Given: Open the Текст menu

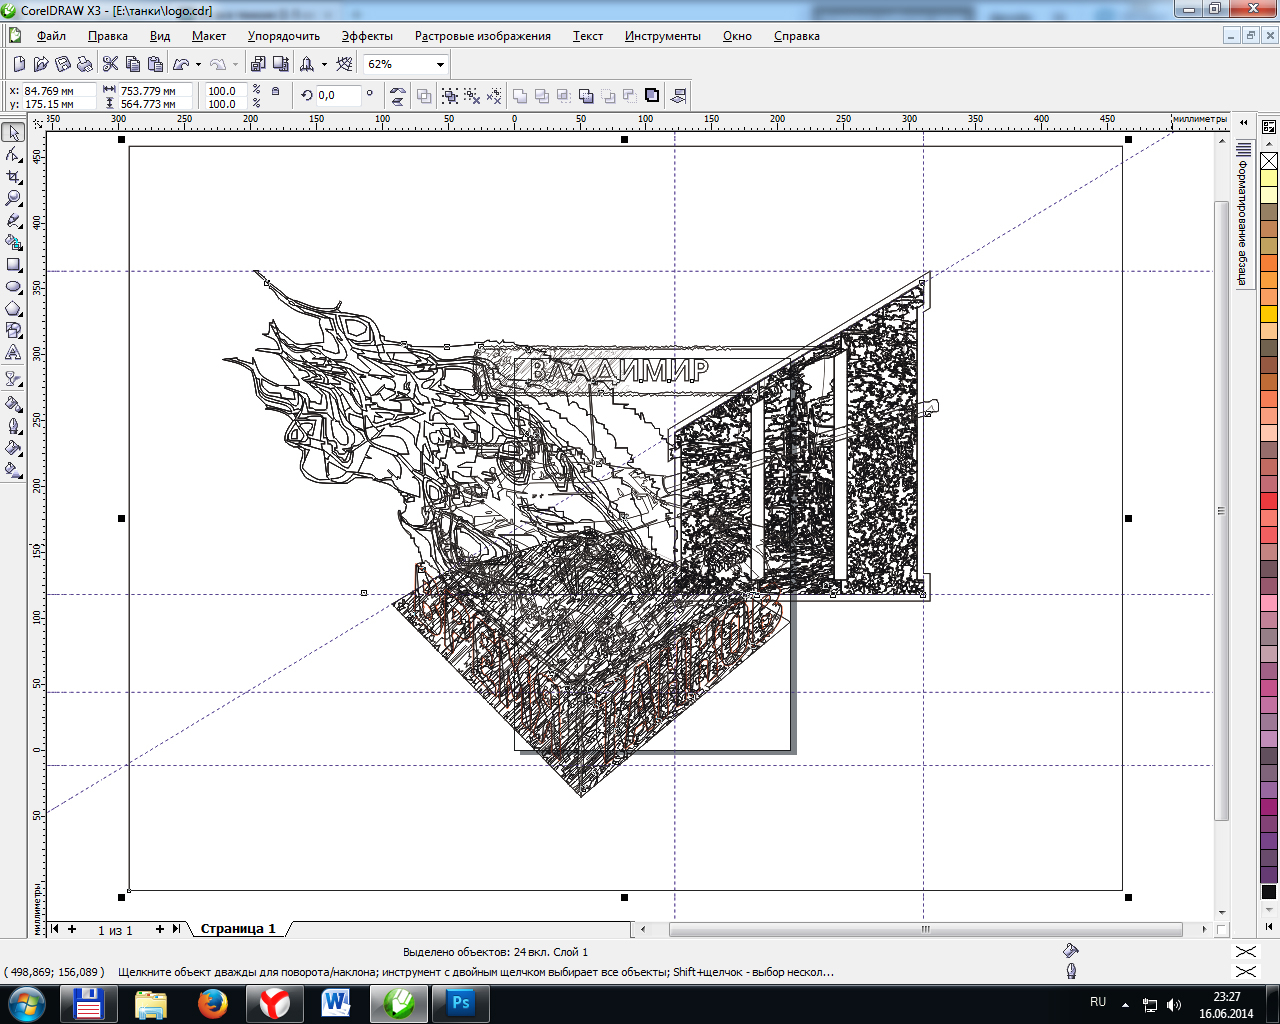Looking at the screenshot, I should pyautogui.click(x=588, y=36).
